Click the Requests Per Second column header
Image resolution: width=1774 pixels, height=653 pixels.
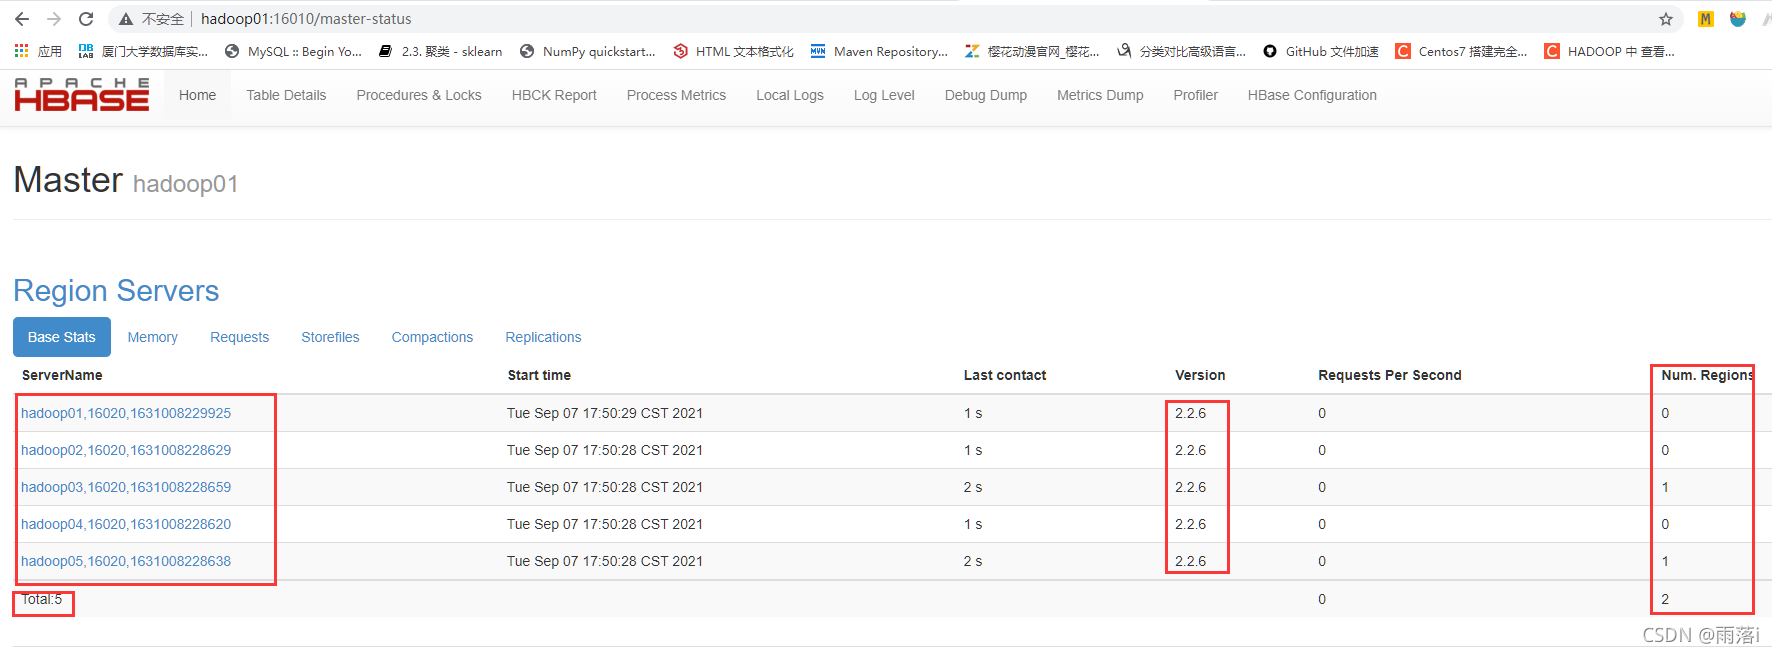point(1390,375)
